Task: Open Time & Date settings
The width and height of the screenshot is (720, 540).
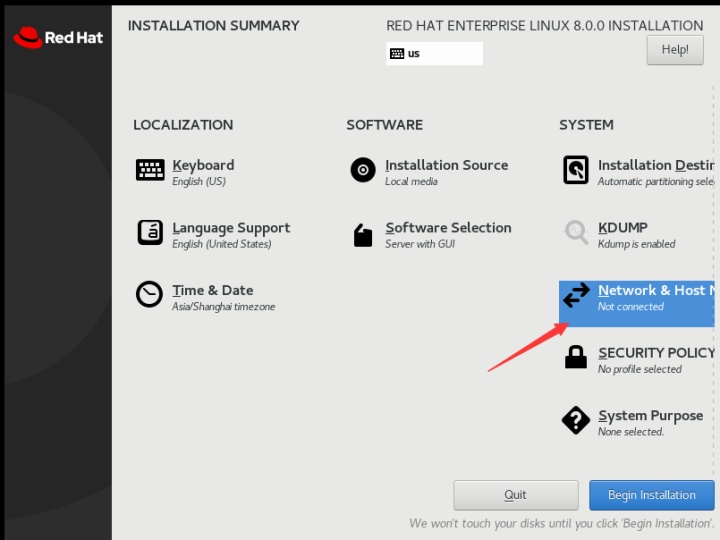Action: click(x=213, y=290)
